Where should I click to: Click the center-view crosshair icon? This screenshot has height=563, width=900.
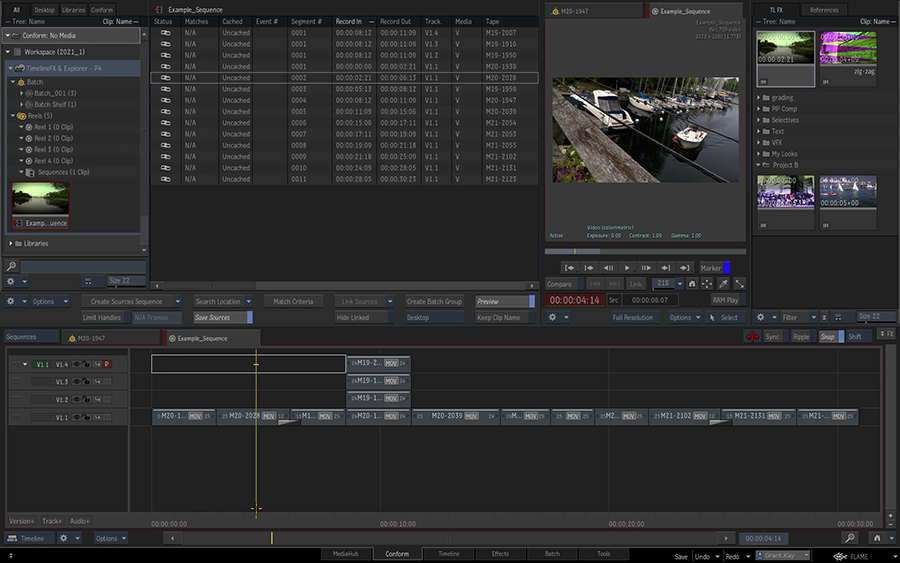pos(707,284)
